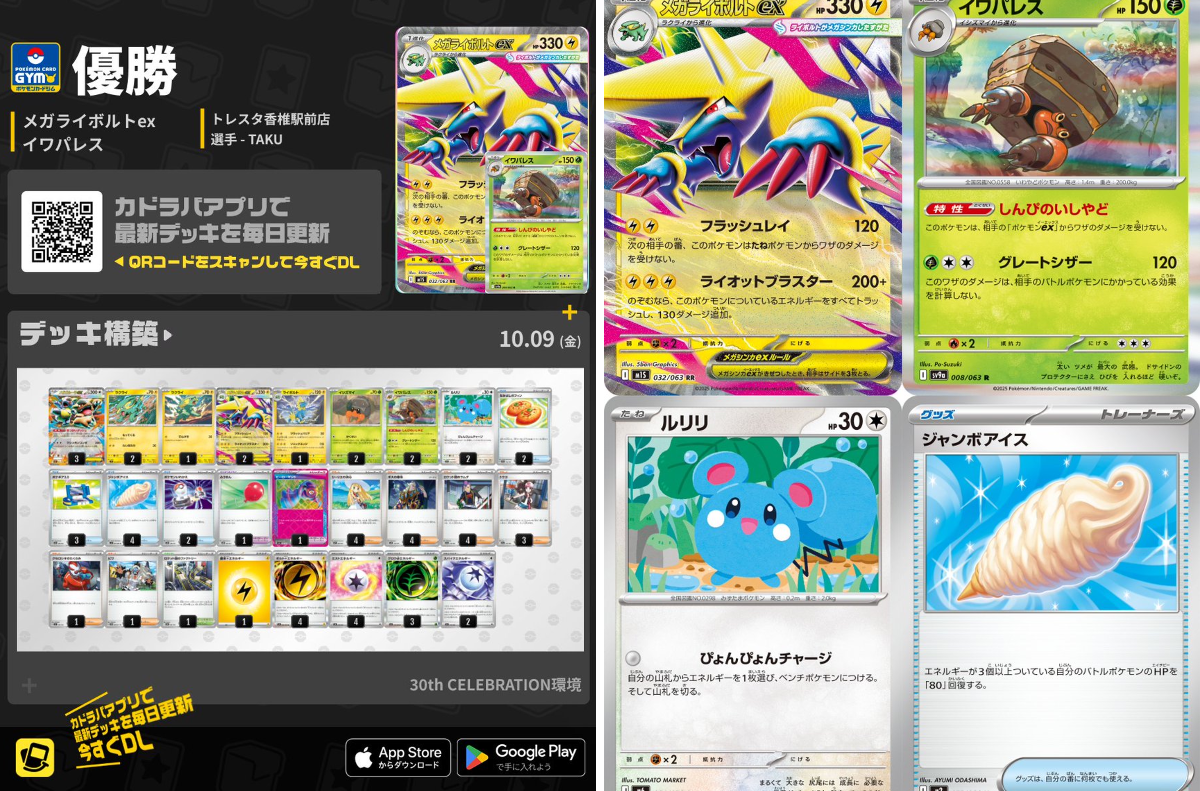Click the grey plus icon below the deck list
The width and height of the screenshot is (1200, 791).
pyautogui.click(x=29, y=685)
